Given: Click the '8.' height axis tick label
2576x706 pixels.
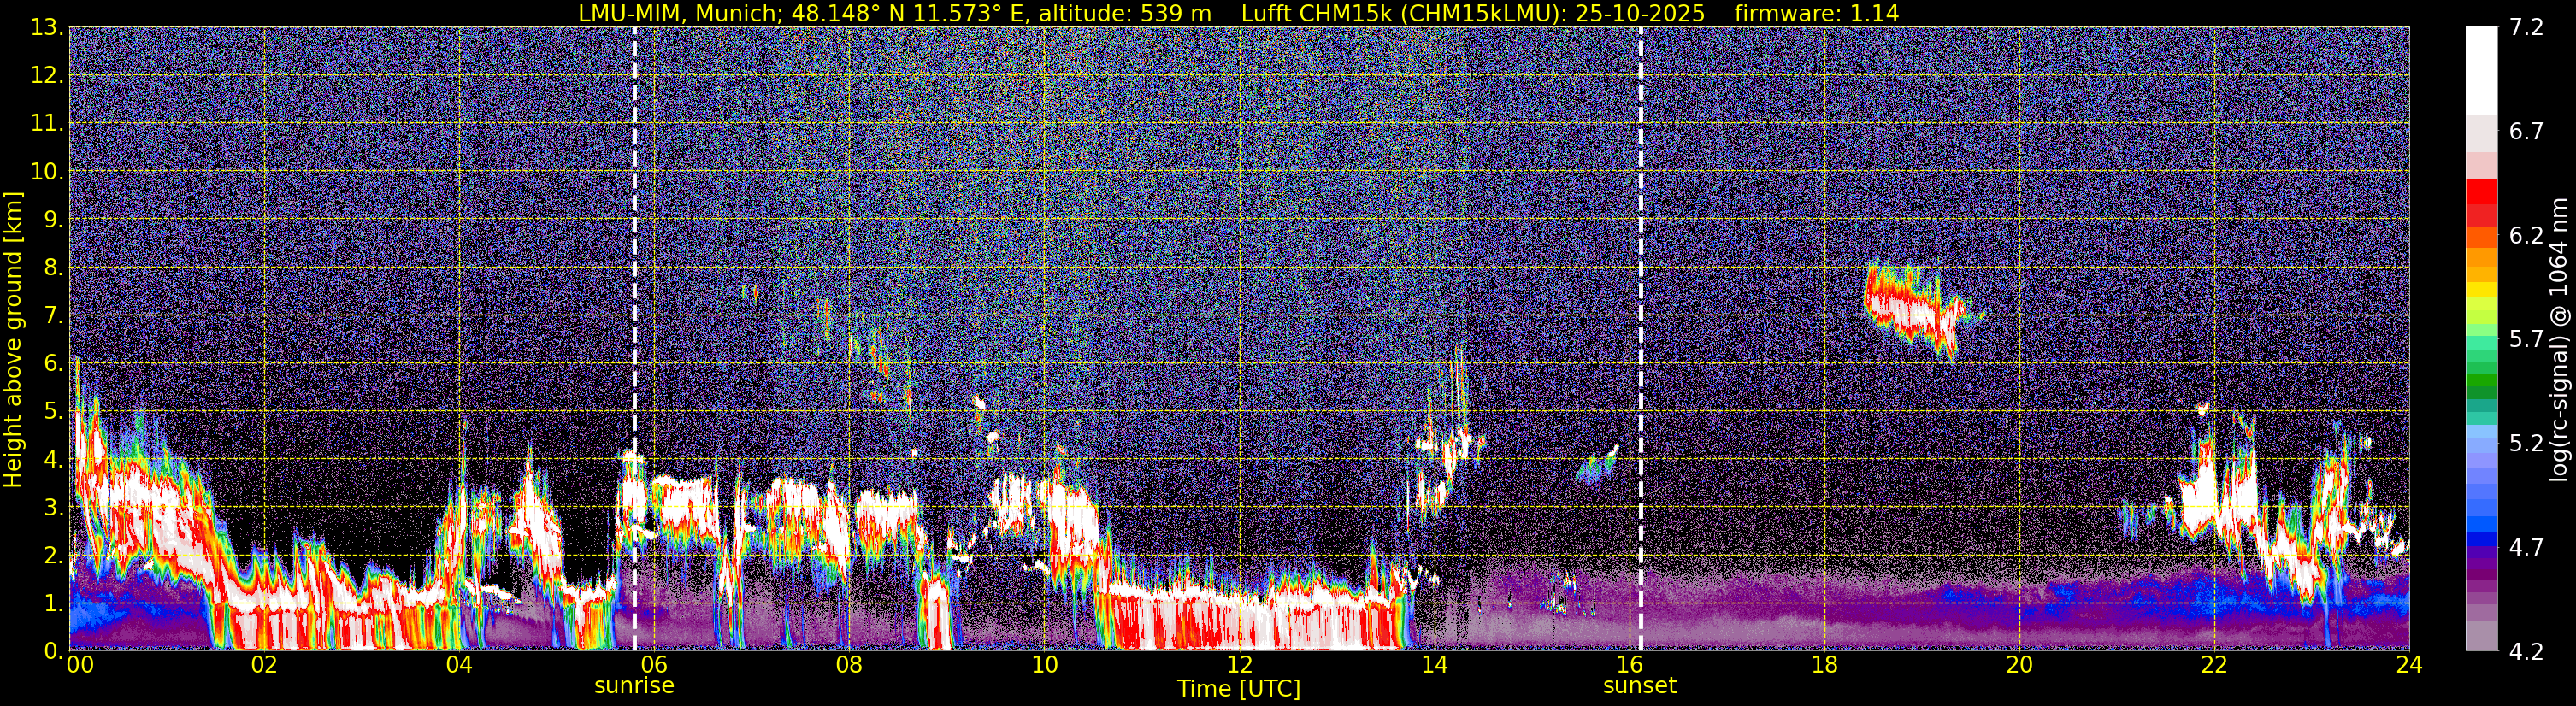Looking at the screenshot, I should tap(53, 268).
